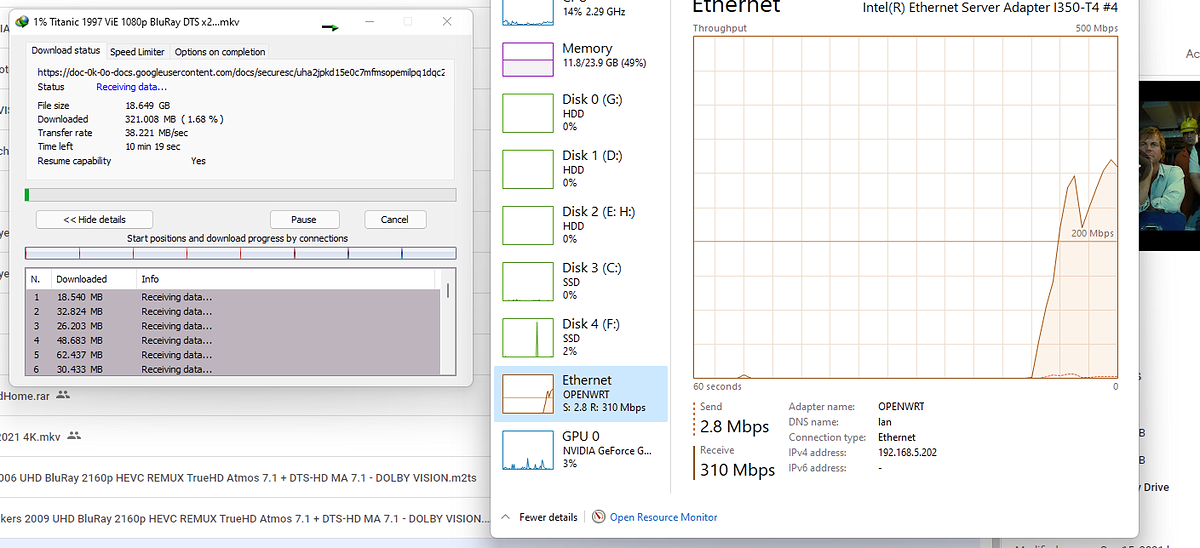Click the googleusercontent download URL text
1200x548 pixels.
click(x=241, y=72)
